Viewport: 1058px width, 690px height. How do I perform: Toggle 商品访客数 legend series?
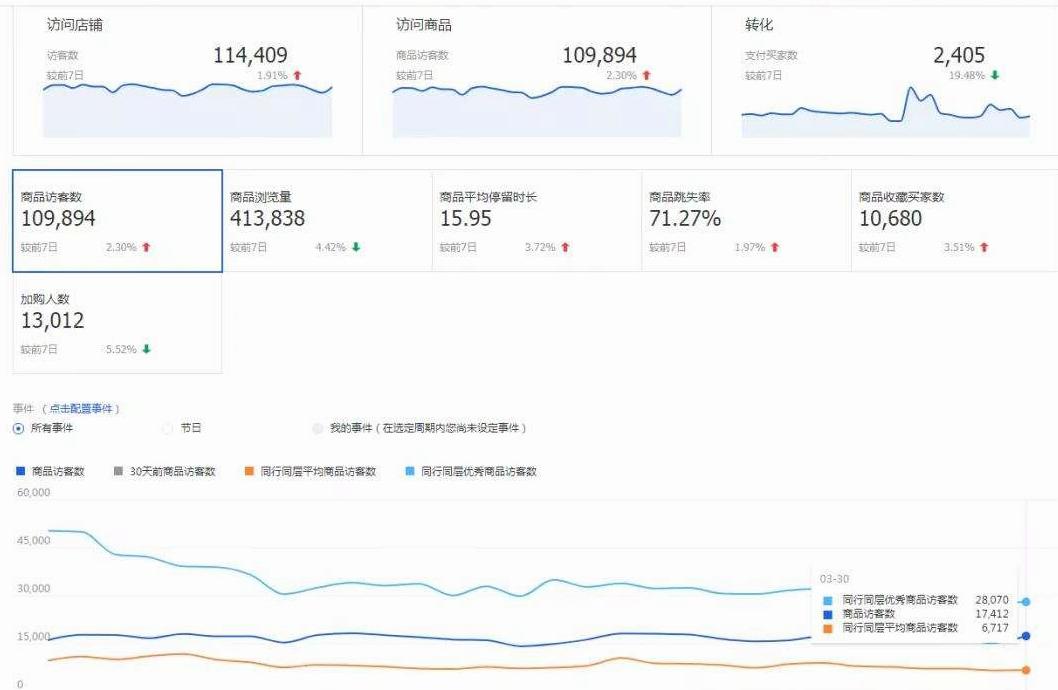point(51,471)
